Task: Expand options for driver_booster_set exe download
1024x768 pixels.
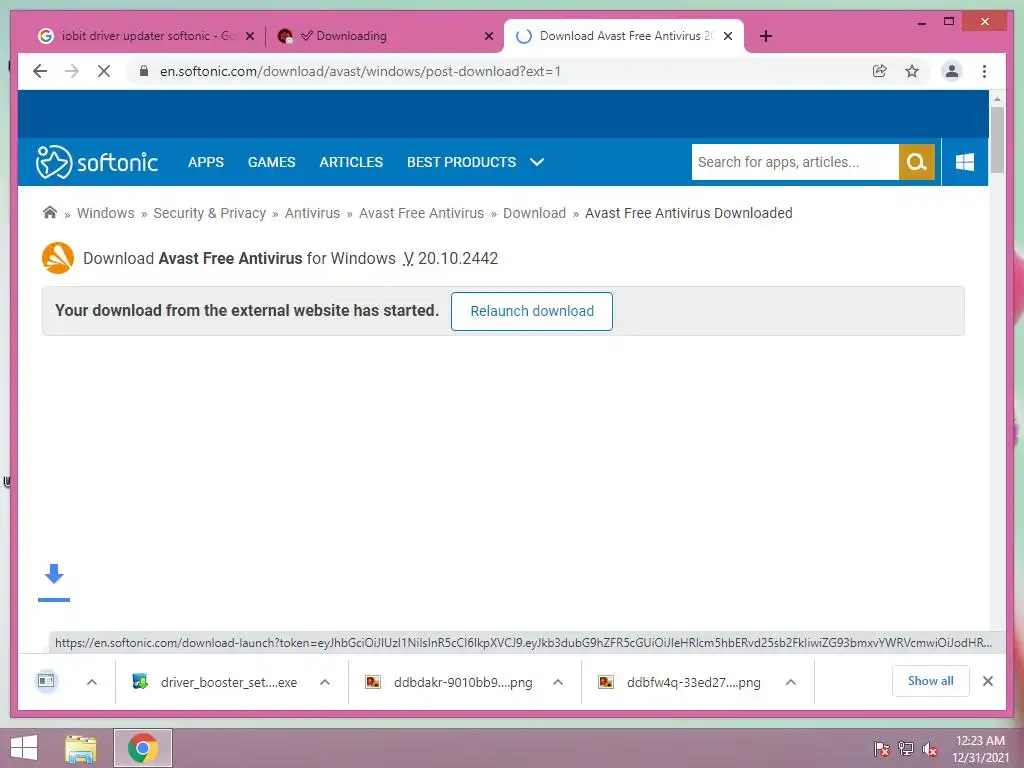Action: 325,682
